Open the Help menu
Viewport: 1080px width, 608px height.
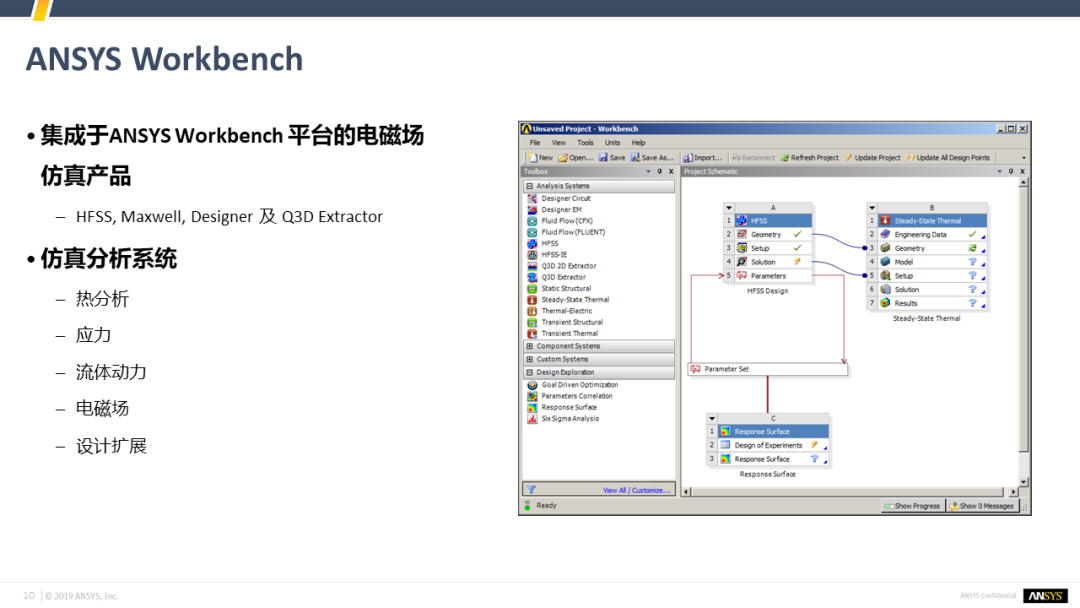pyautogui.click(x=638, y=143)
